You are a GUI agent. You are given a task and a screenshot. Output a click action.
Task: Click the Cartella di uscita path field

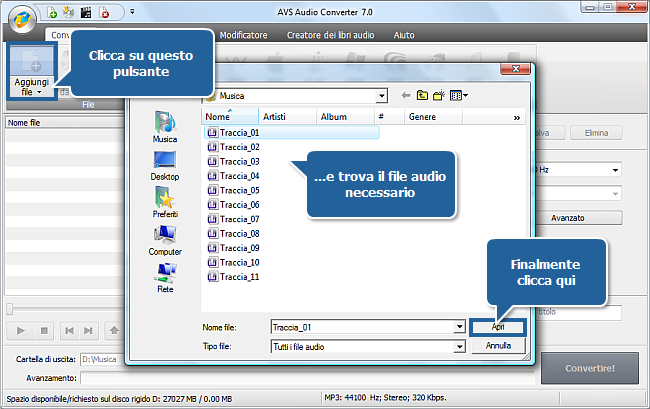[102, 359]
